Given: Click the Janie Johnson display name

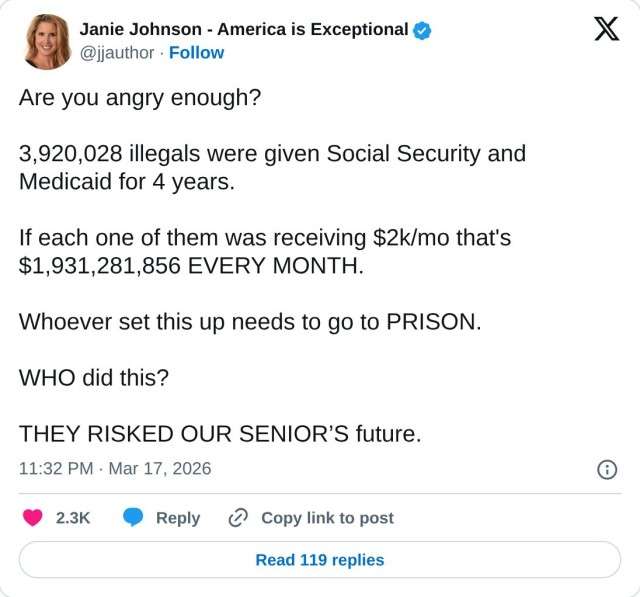Looking at the screenshot, I should point(243,29).
